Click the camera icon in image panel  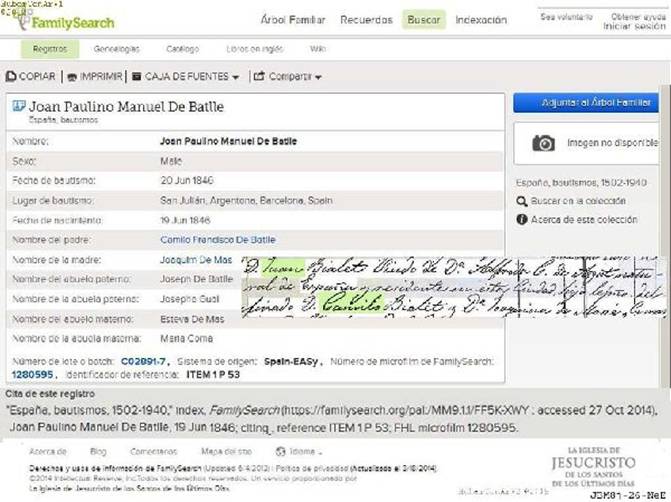[x=543, y=143]
